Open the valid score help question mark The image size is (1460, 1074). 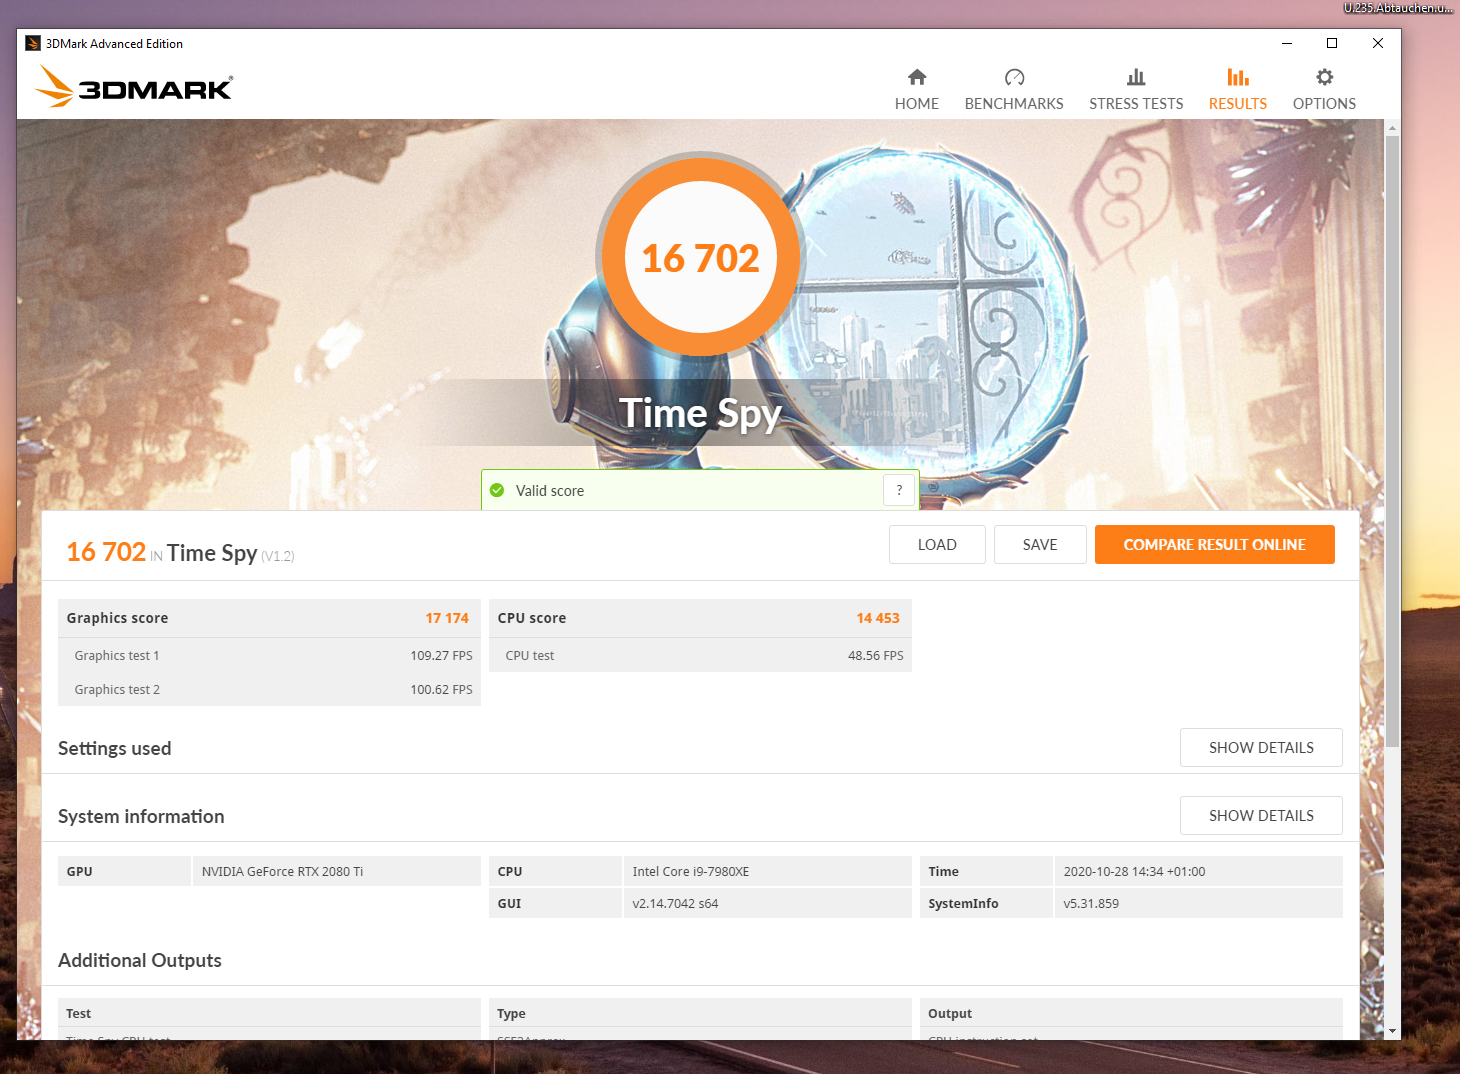(x=899, y=490)
